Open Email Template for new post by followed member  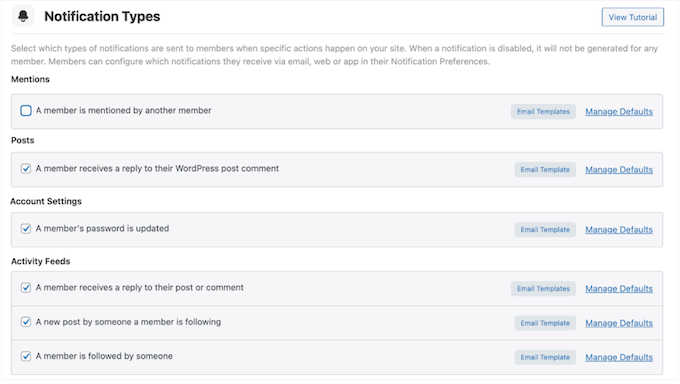pos(545,323)
